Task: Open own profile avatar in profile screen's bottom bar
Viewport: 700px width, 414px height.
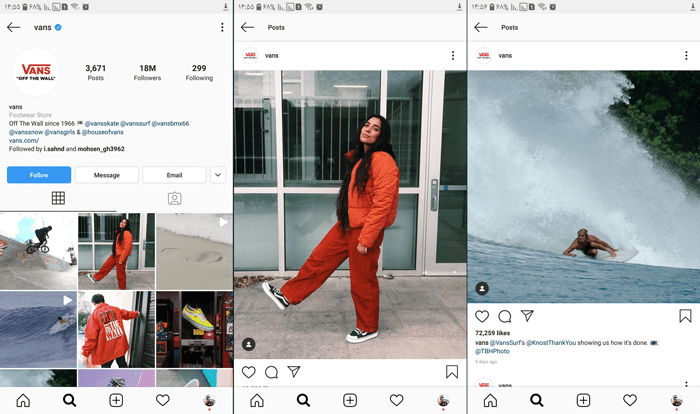Action: coord(209,400)
